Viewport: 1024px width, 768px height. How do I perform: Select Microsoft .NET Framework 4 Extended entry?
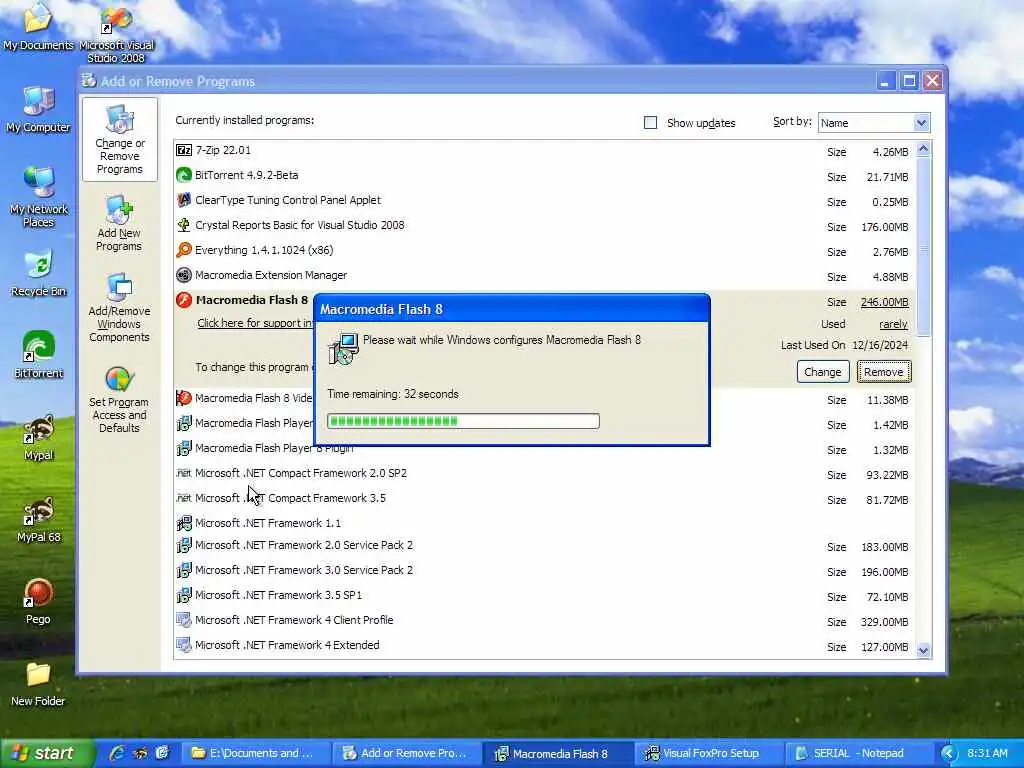[x=543, y=646]
